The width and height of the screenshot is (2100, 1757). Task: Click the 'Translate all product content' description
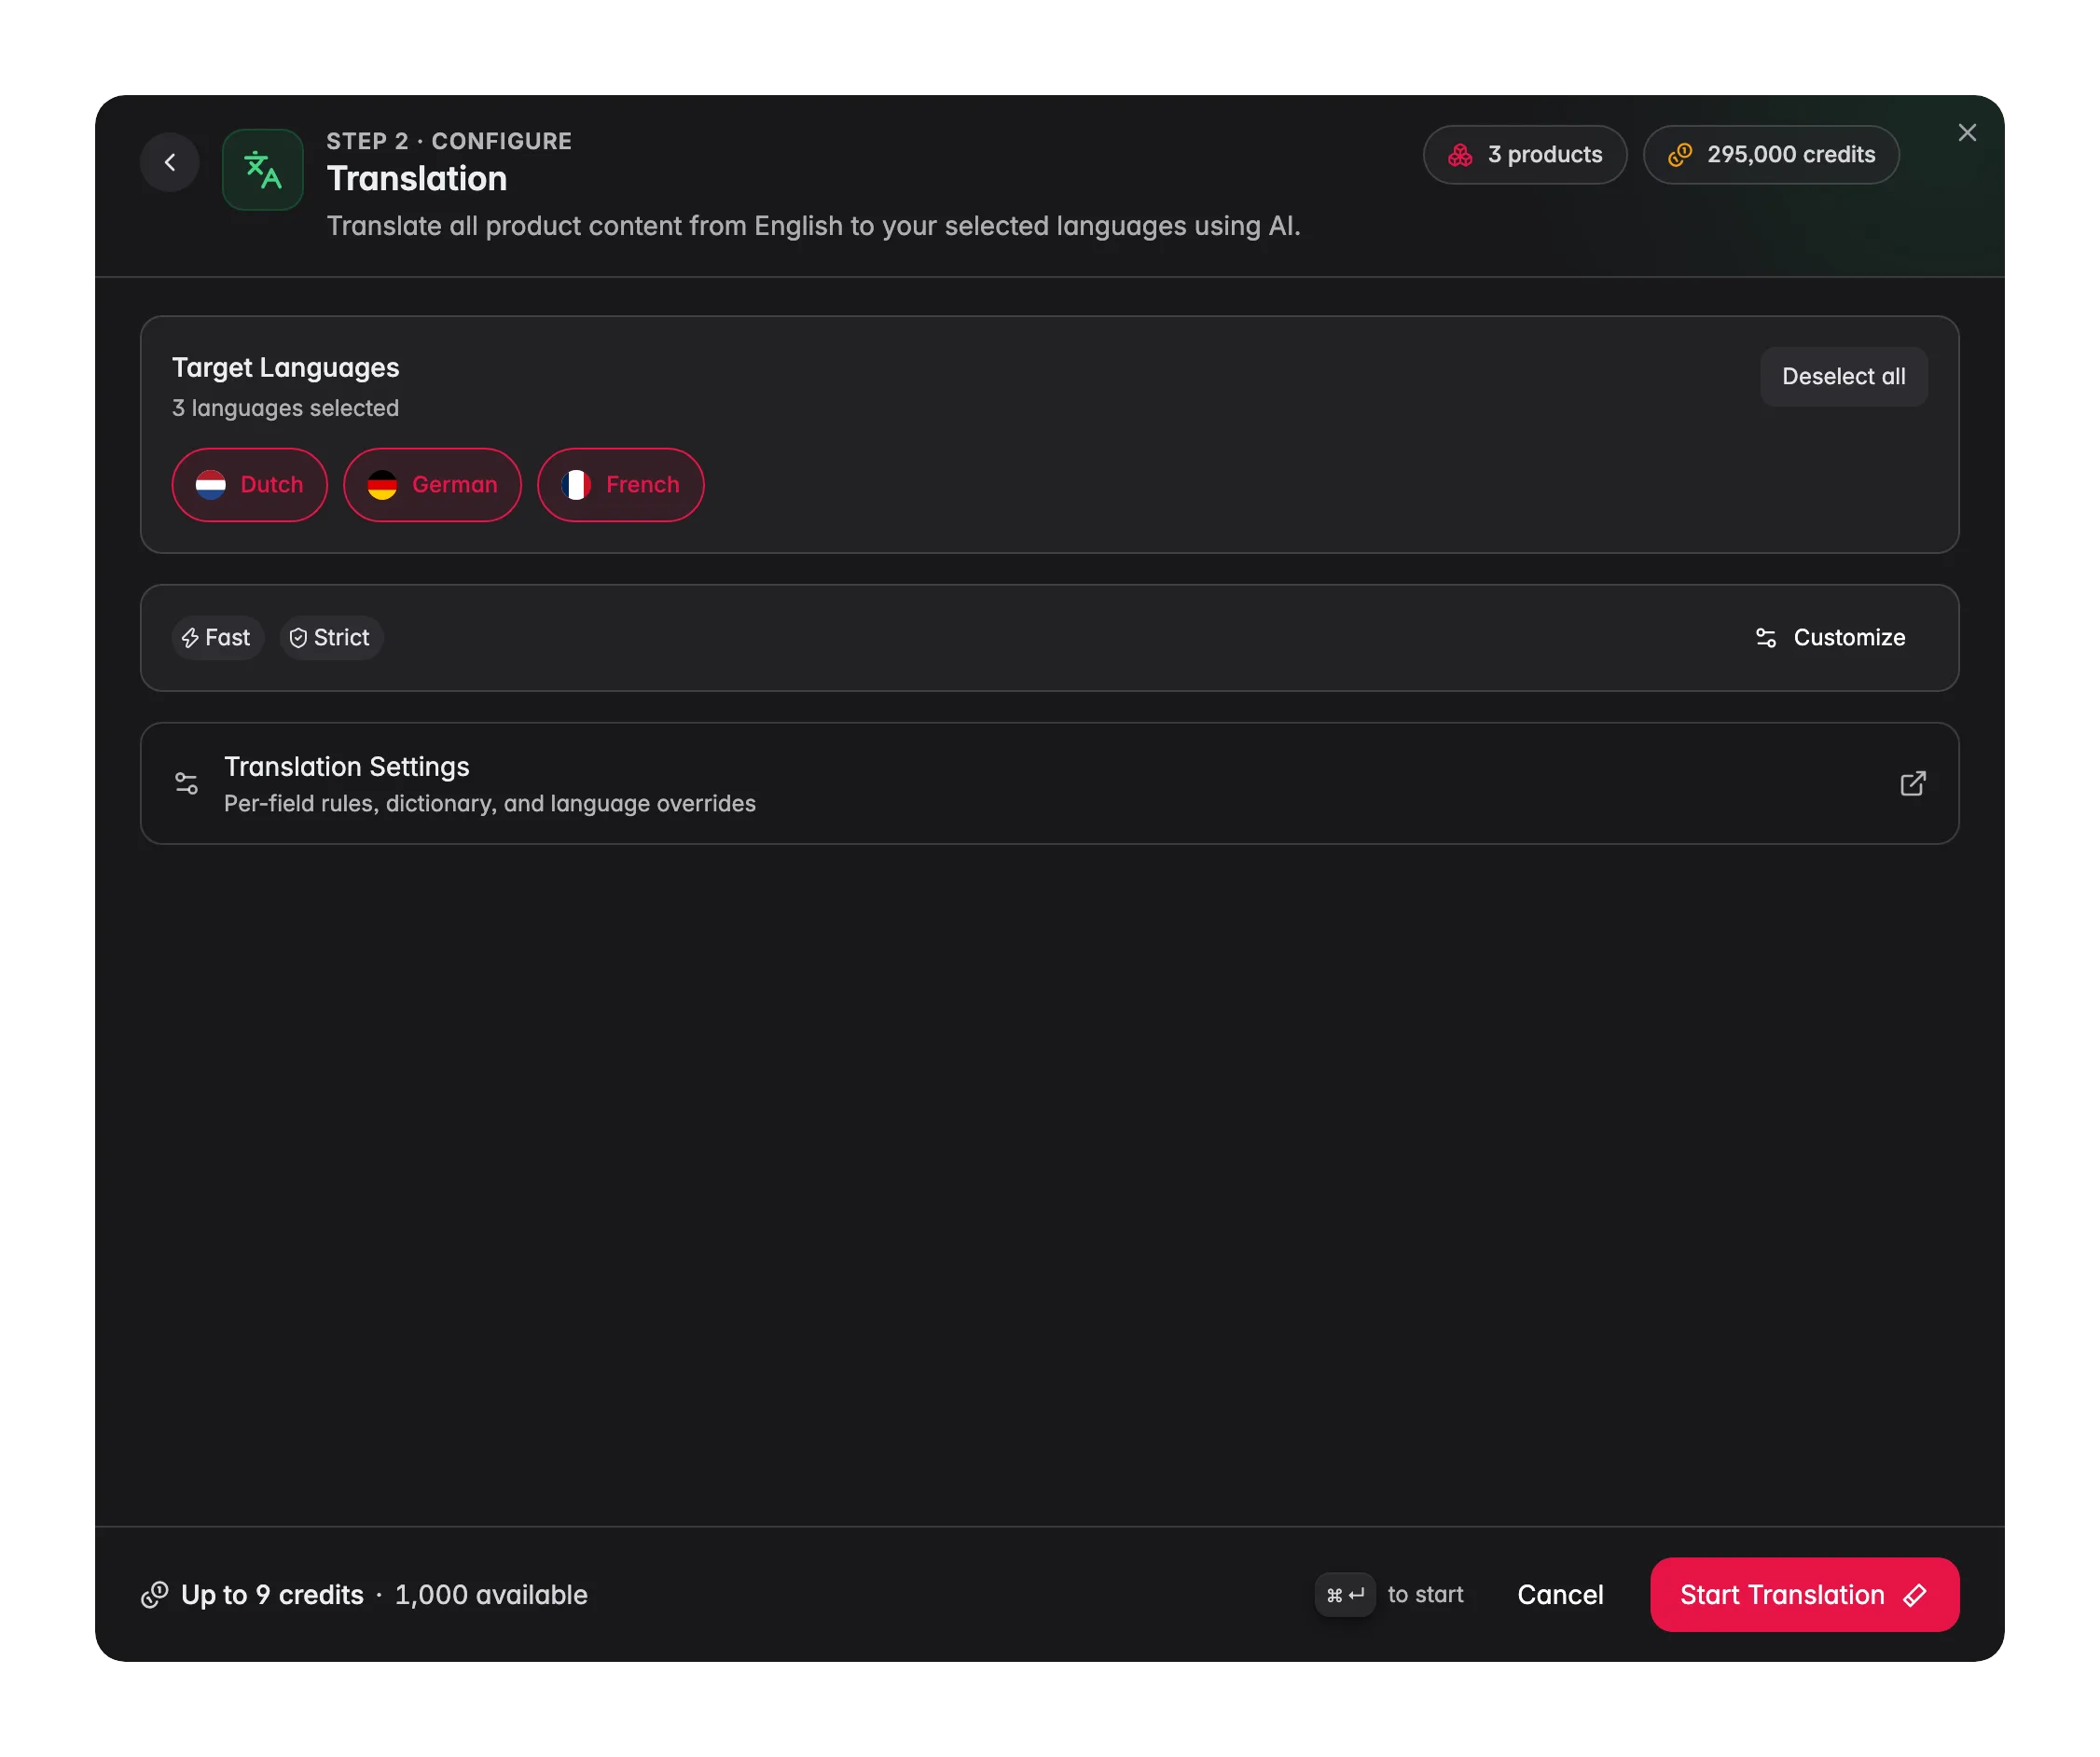point(814,226)
